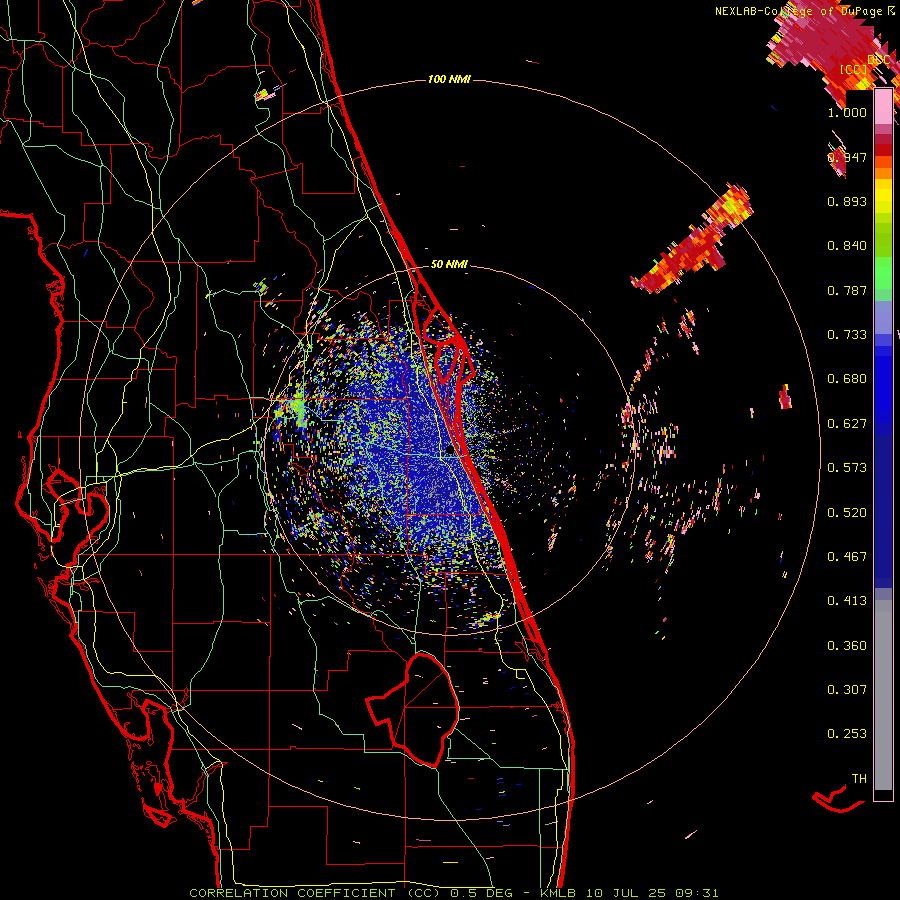Image resolution: width=900 pixels, height=900 pixels.
Task: Click the Correlation Coefficient caption at the bottom
Action: click(453, 893)
